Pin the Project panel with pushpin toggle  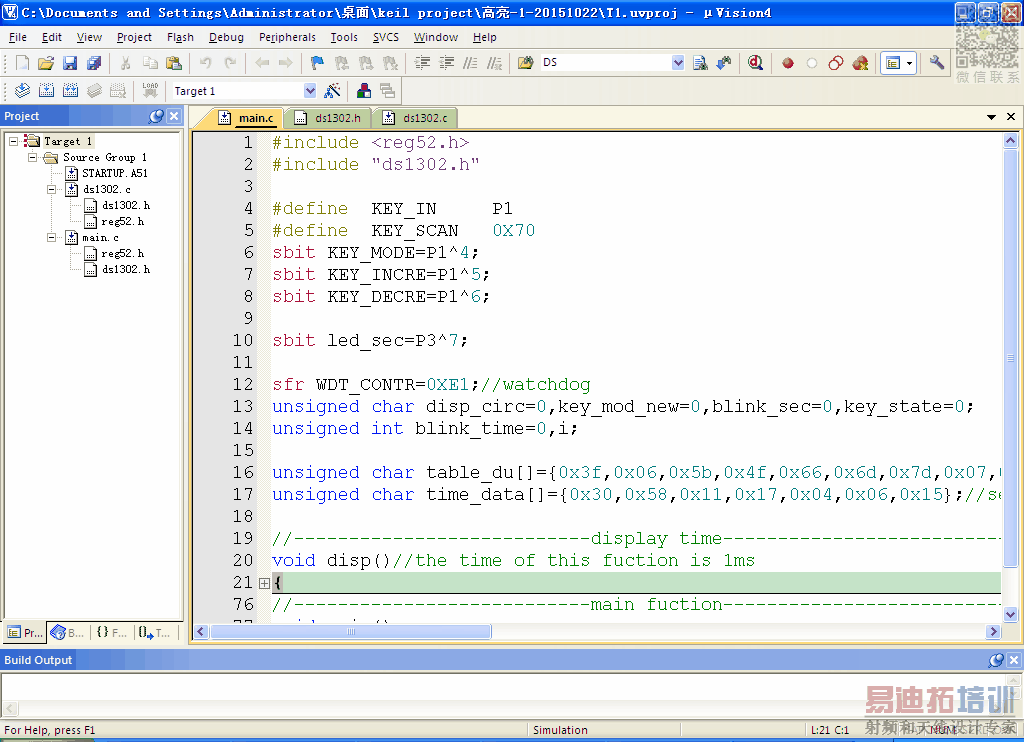(x=156, y=116)
